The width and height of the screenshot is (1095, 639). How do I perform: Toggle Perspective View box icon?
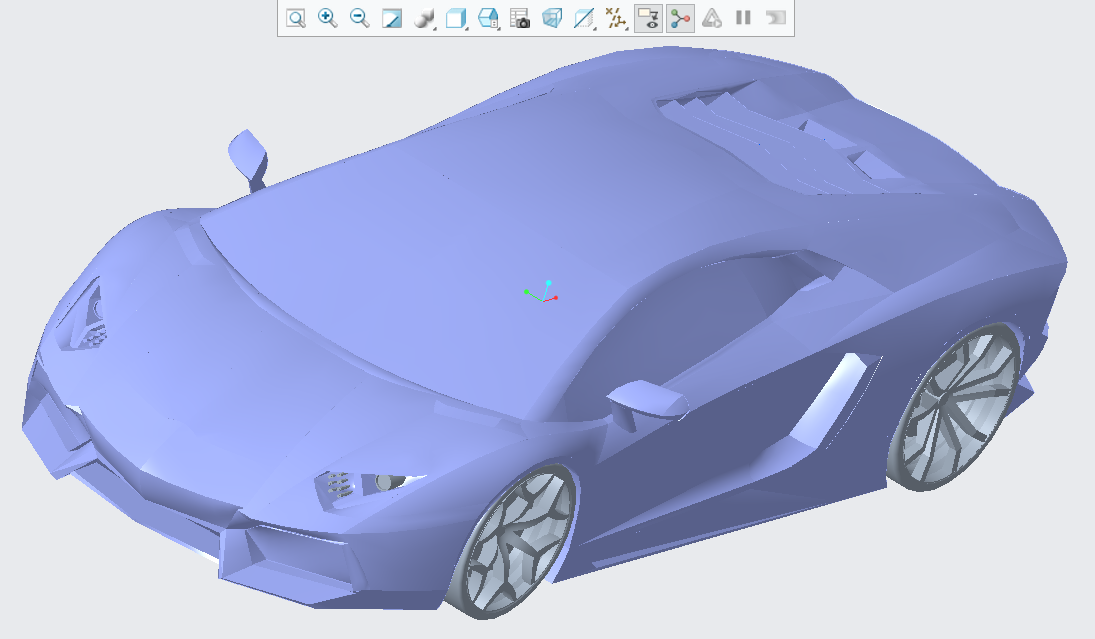552,18
